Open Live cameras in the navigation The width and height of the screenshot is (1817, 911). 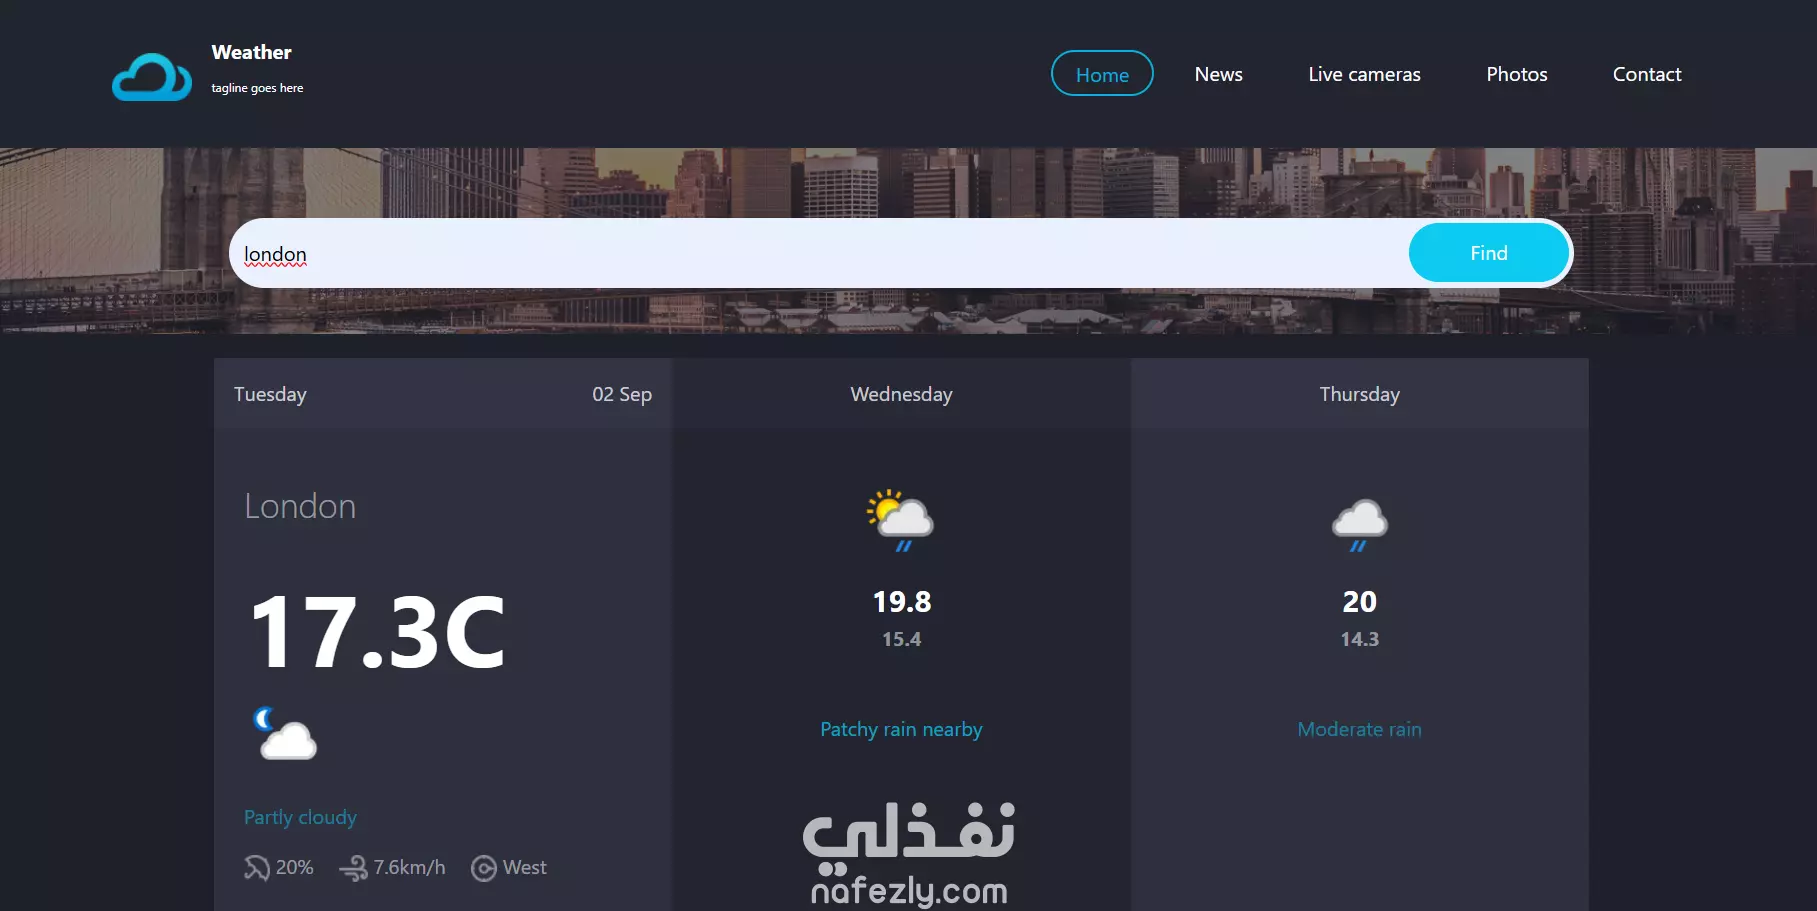coord(1364,74)
